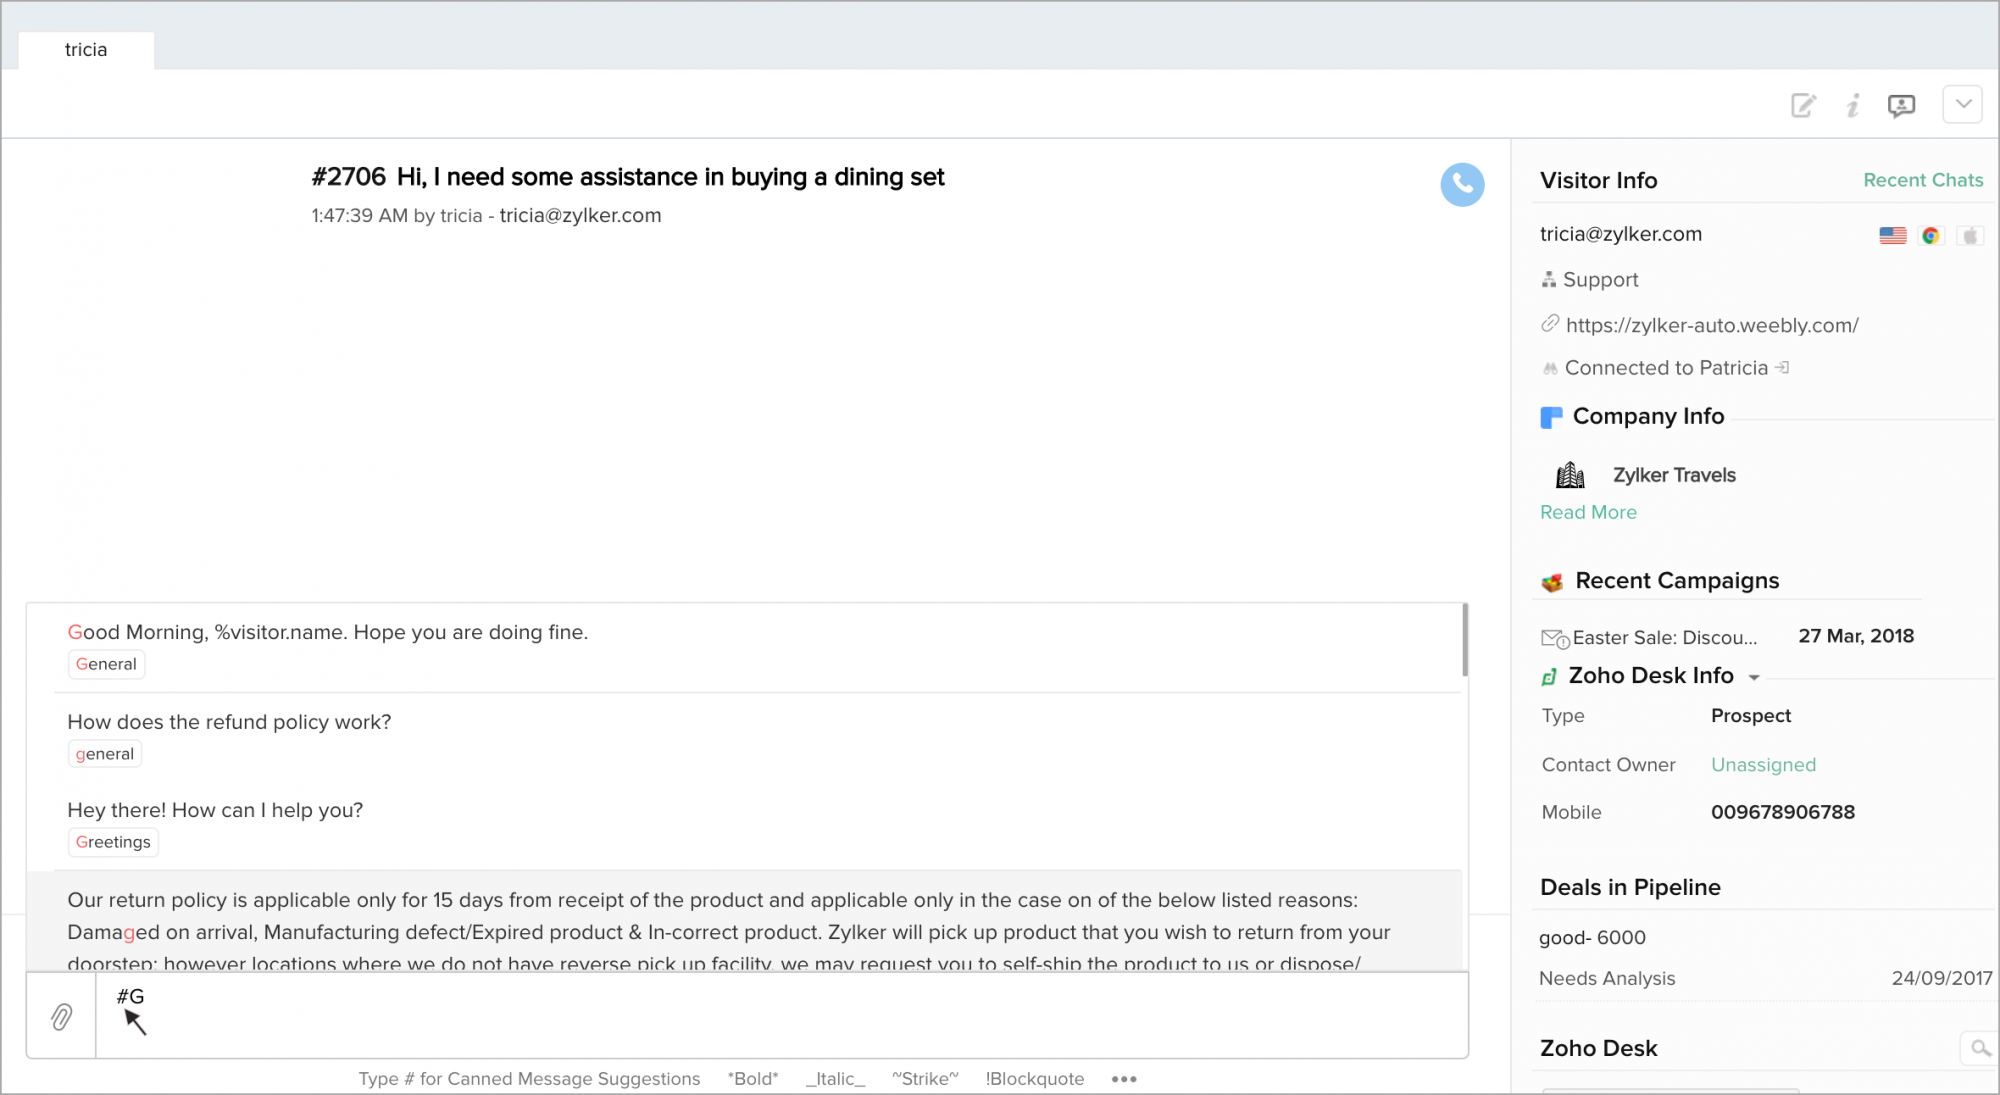This screenshot has width=2000, height=1095.
Task: Click the Read More link
Action: pos(1588,512)
